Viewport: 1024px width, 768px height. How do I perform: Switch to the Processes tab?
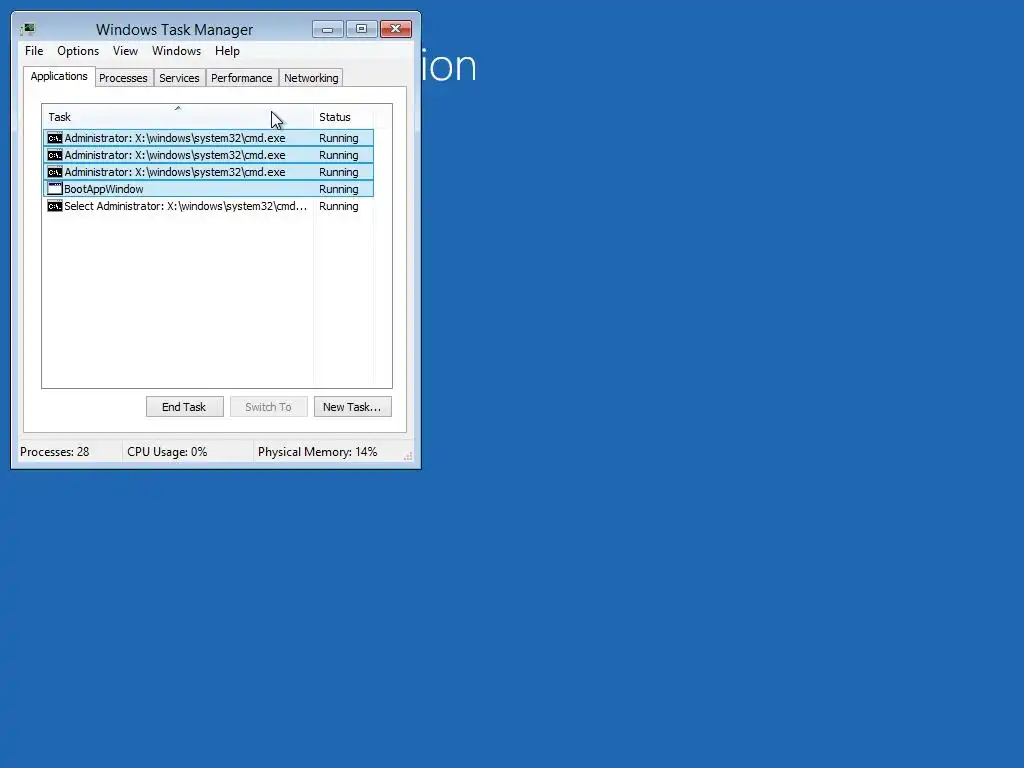[x=123, y=78]
